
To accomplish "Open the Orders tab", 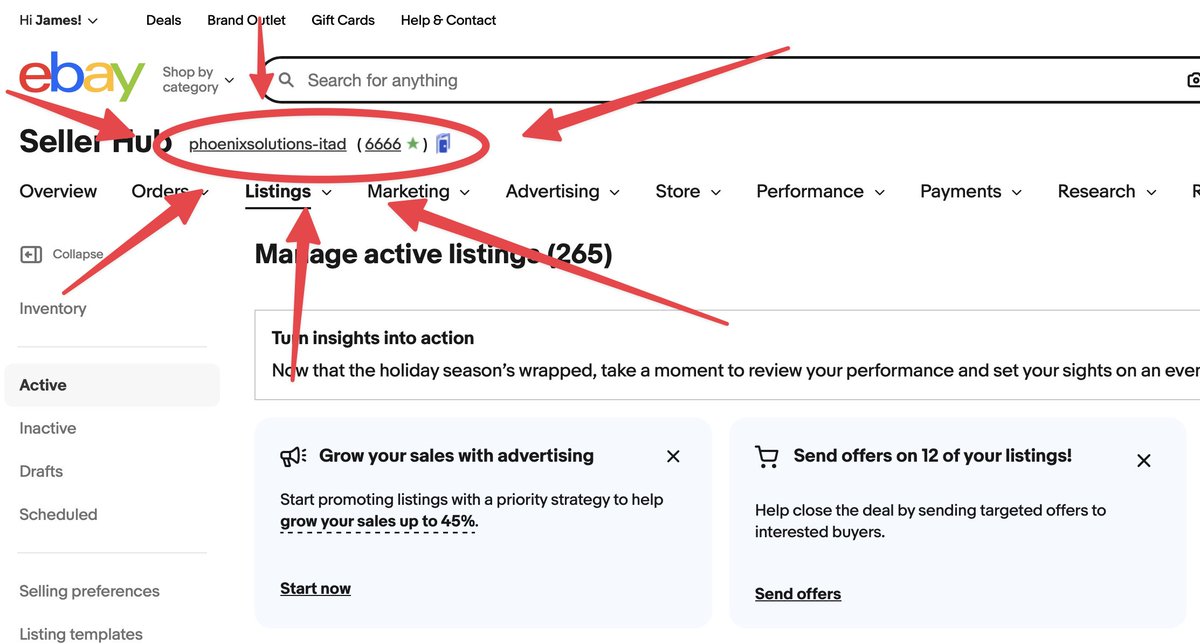I will [x=160, y=191].
